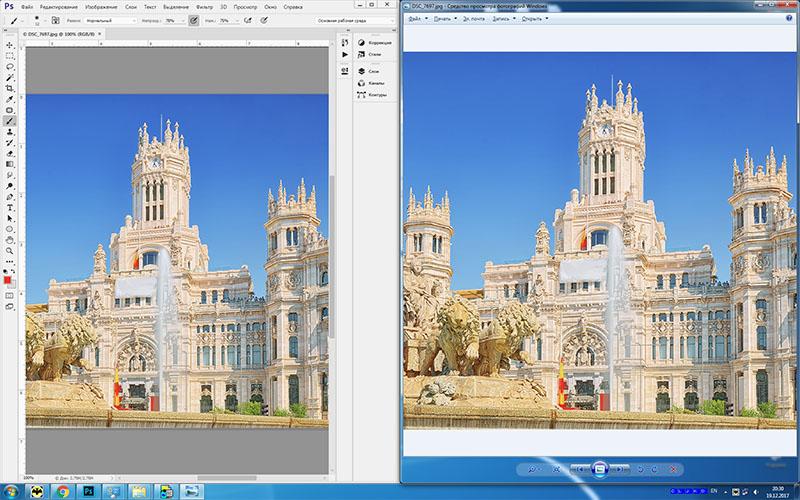Select the Pen tool
Viewport: 800px width, 500px height.
(x=9, y=197)
